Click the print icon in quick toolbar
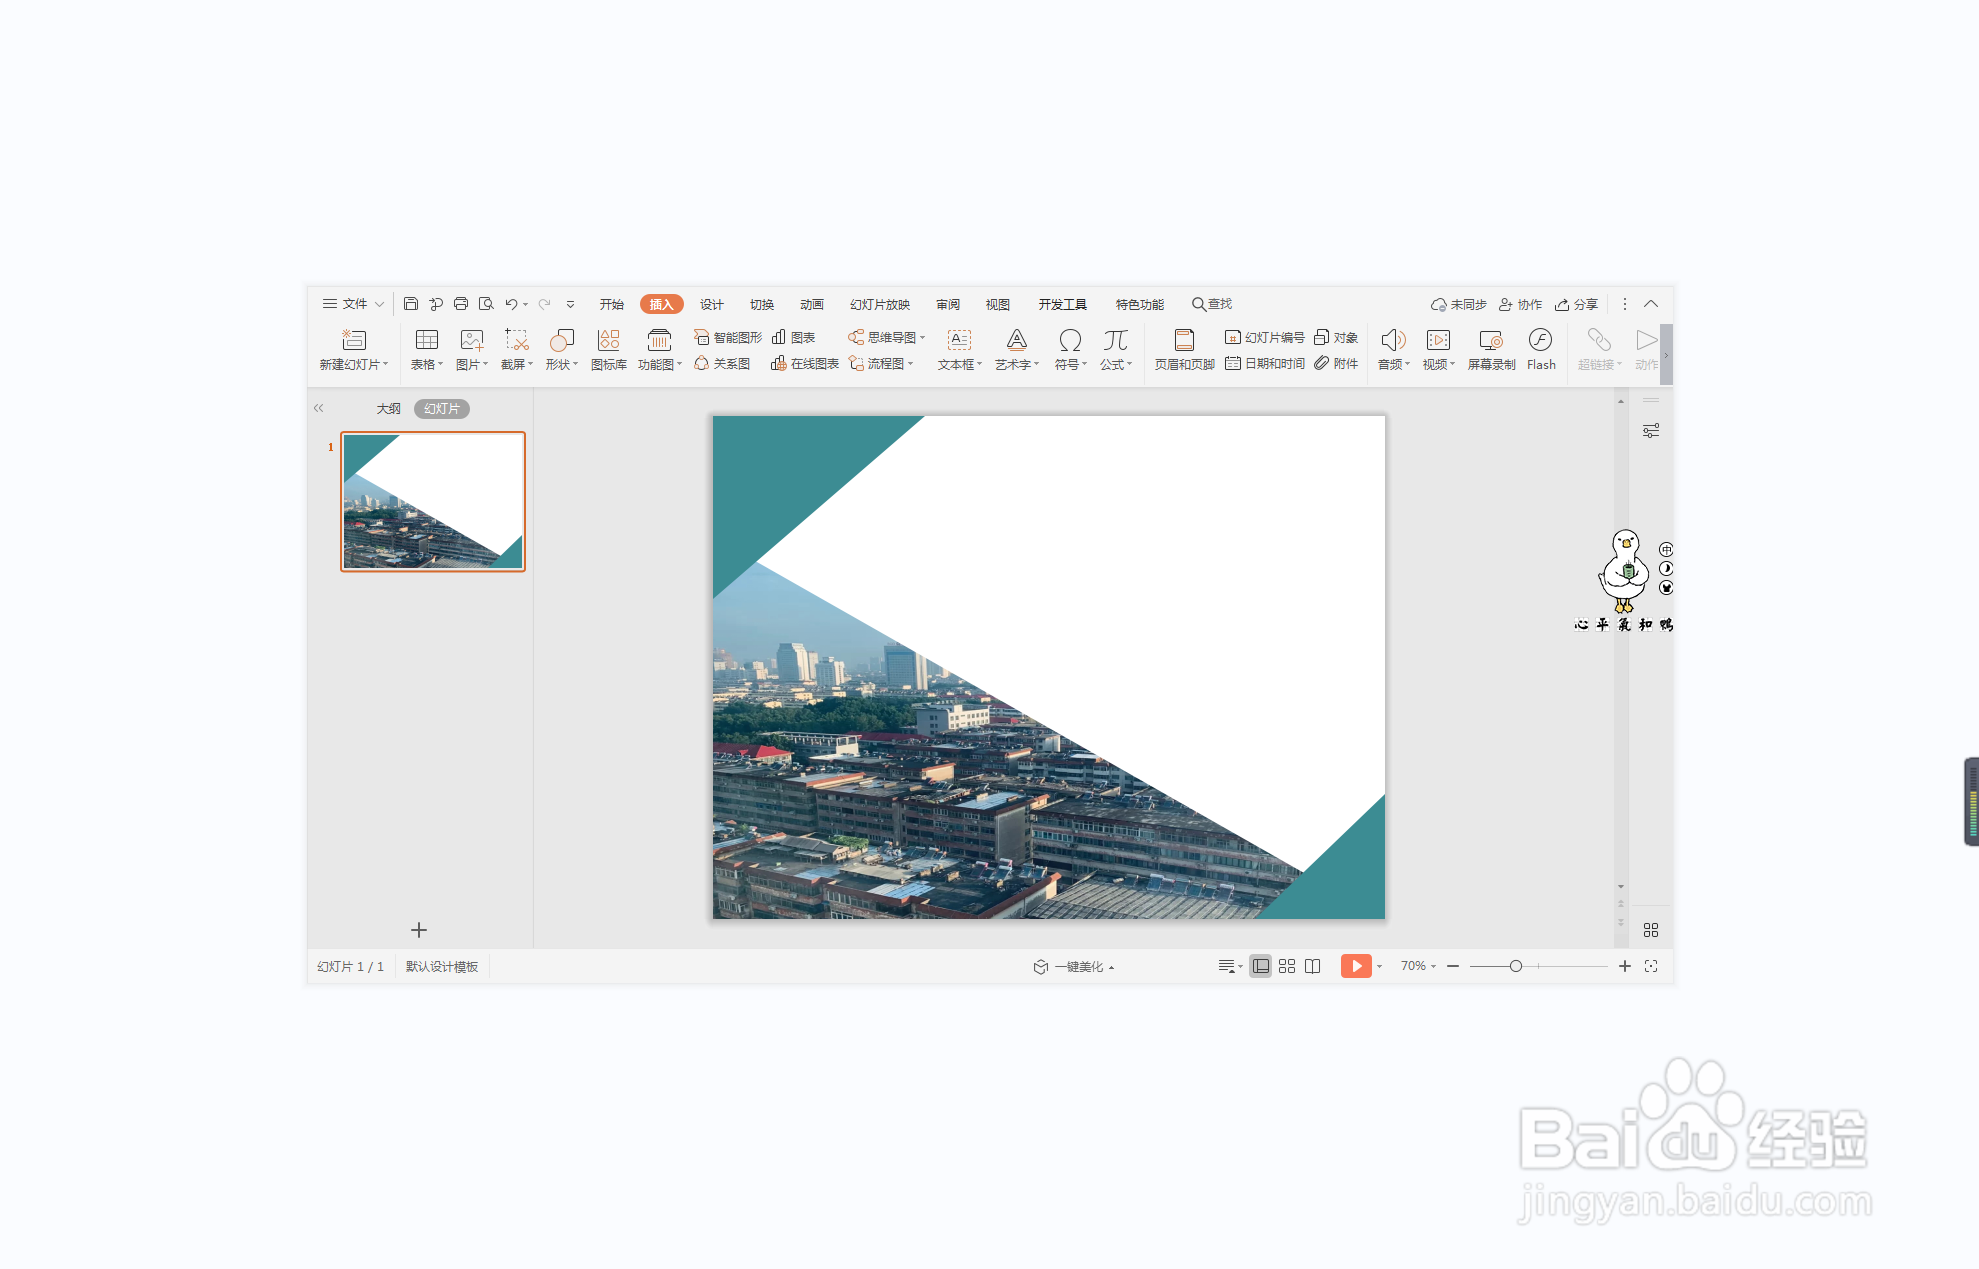1979x1269 pixels. tap(461, 304)
